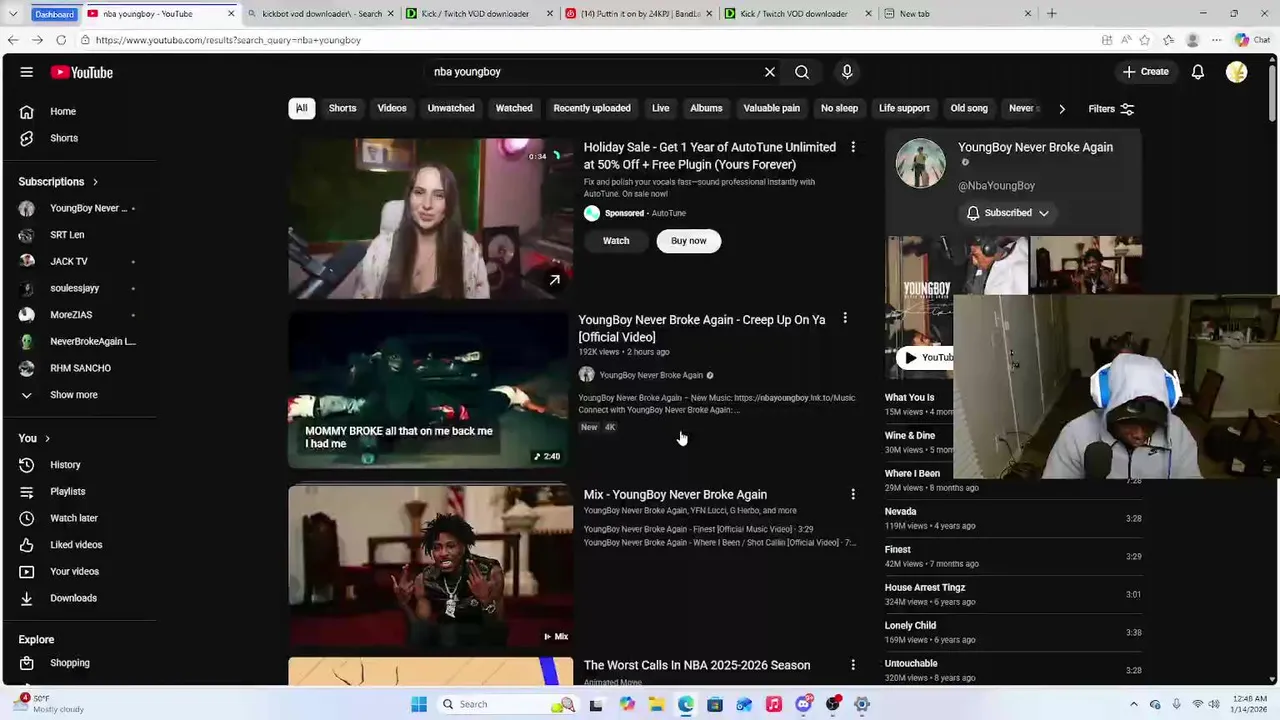Image resolution: width=1280 pixels, height=720 pixels.
Task: Open Watch later in the sidebar
Action: tap(73, 518)
